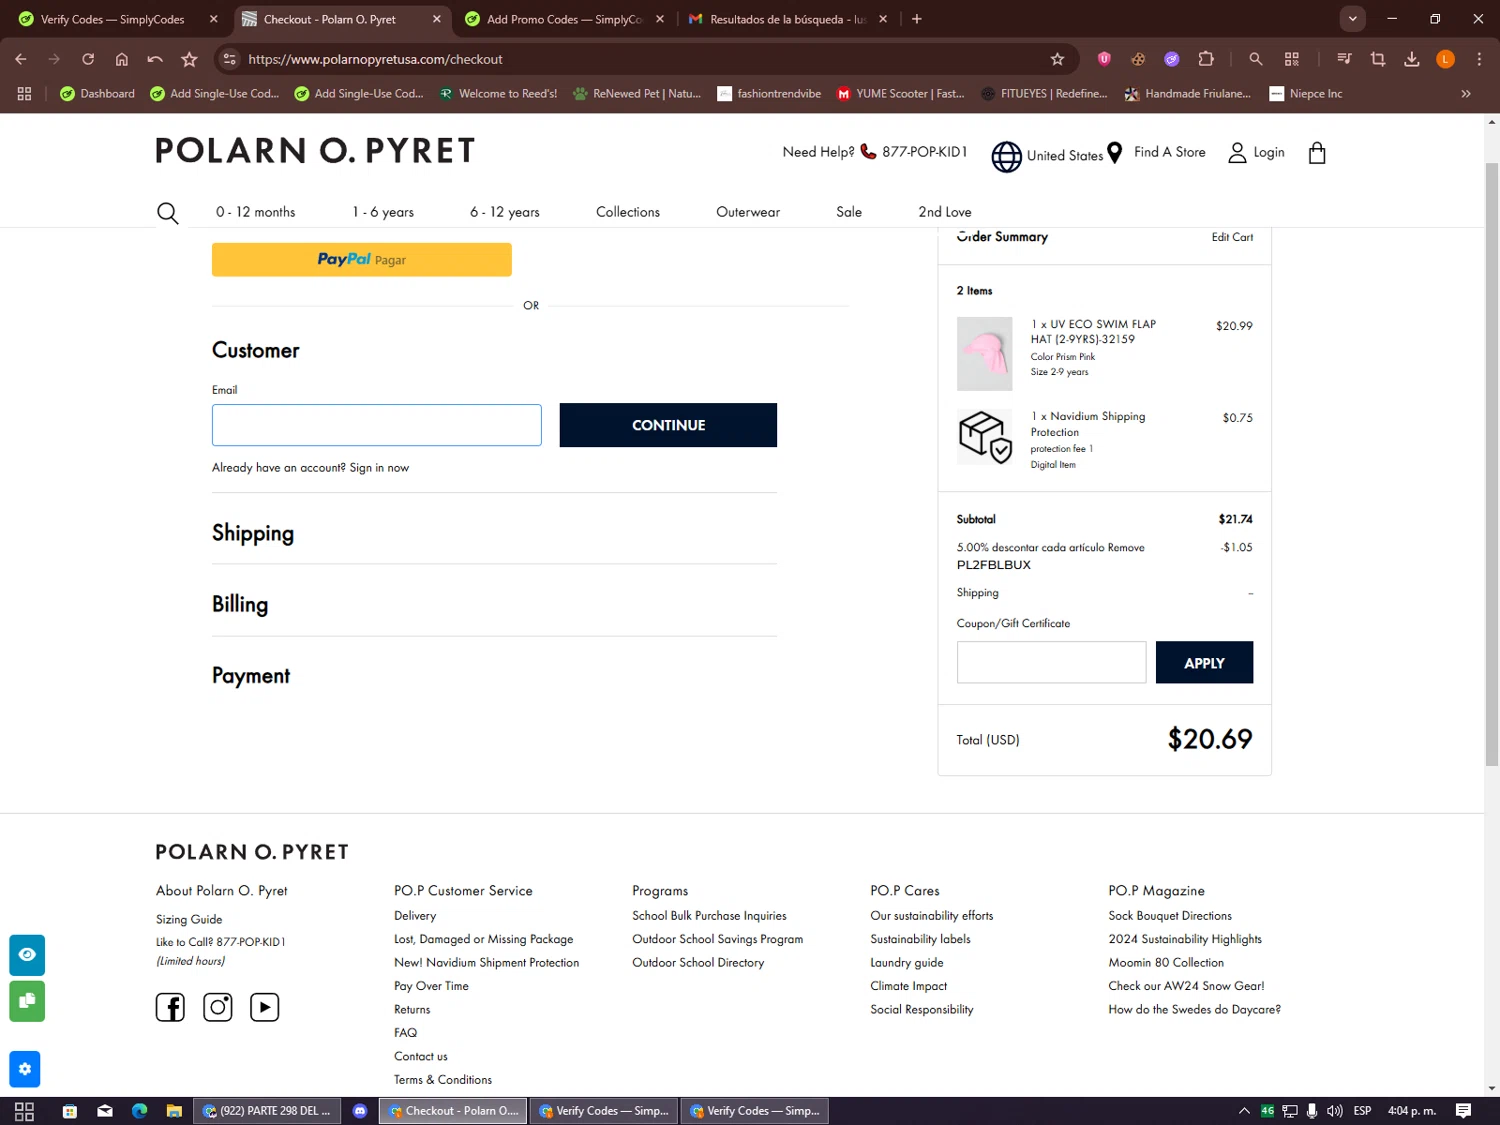Open the Sizing Guide link
The image size is (1500, 1125).
(x=189, y=920)
